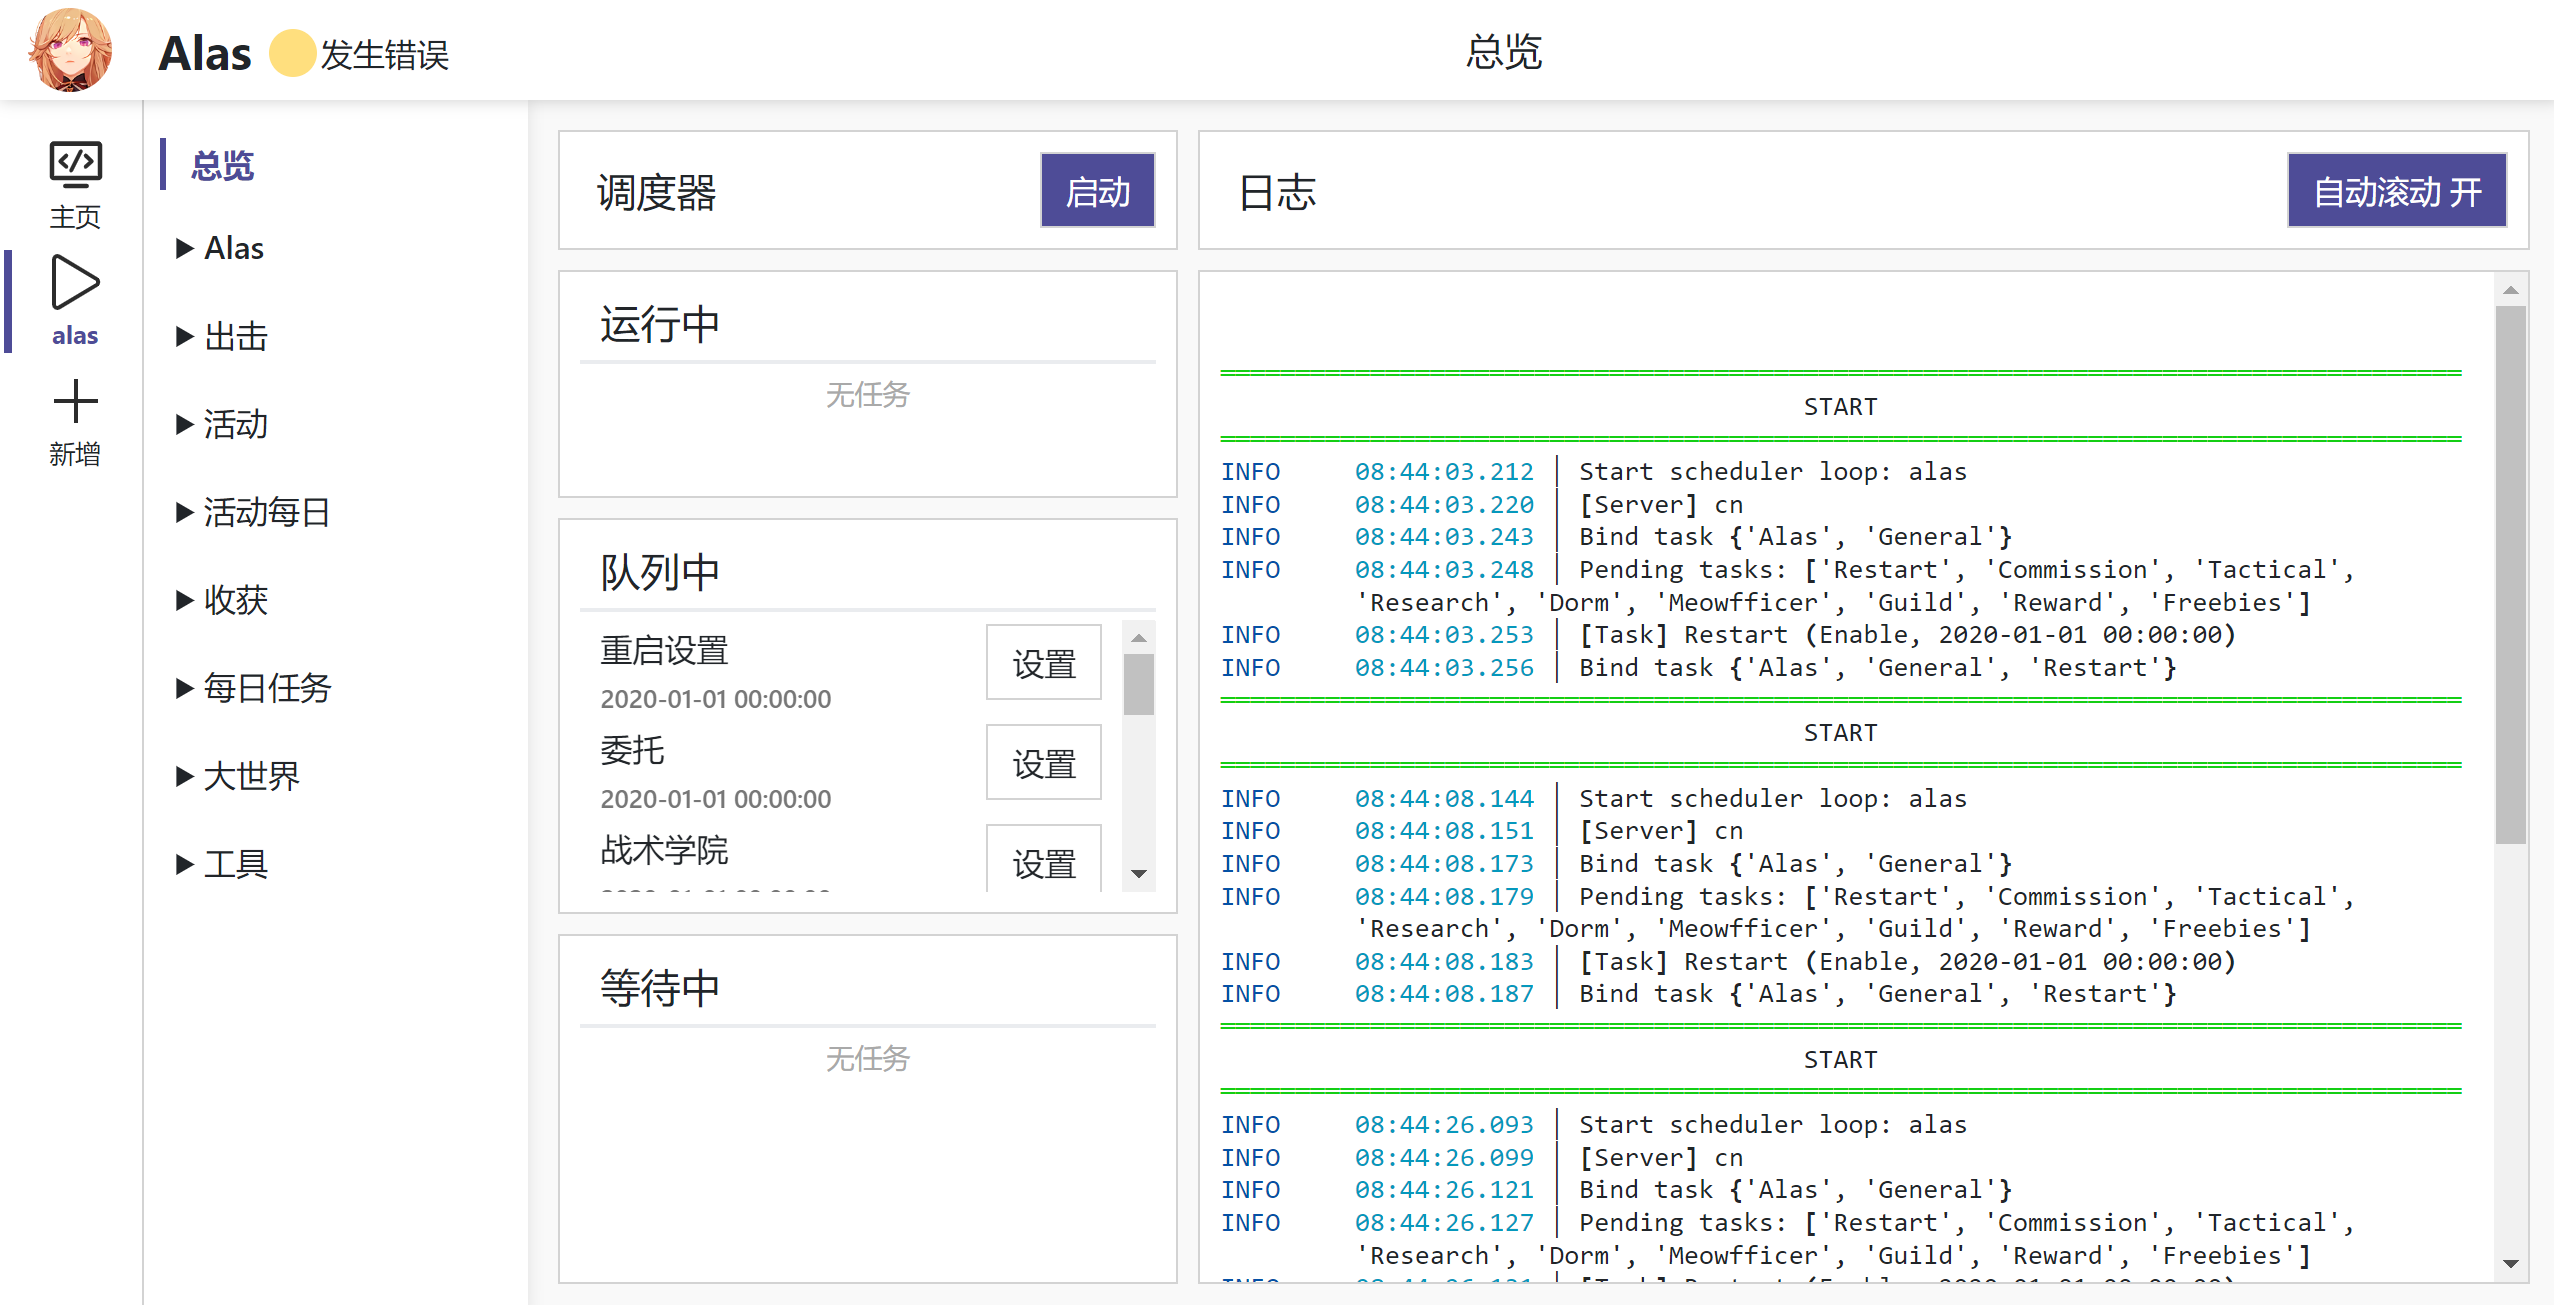Image resolution: width=2554 pixels, height=1305 pixels.
Task: Click the yellow 发生错误 status indicator dot
Action: (291, 55)
